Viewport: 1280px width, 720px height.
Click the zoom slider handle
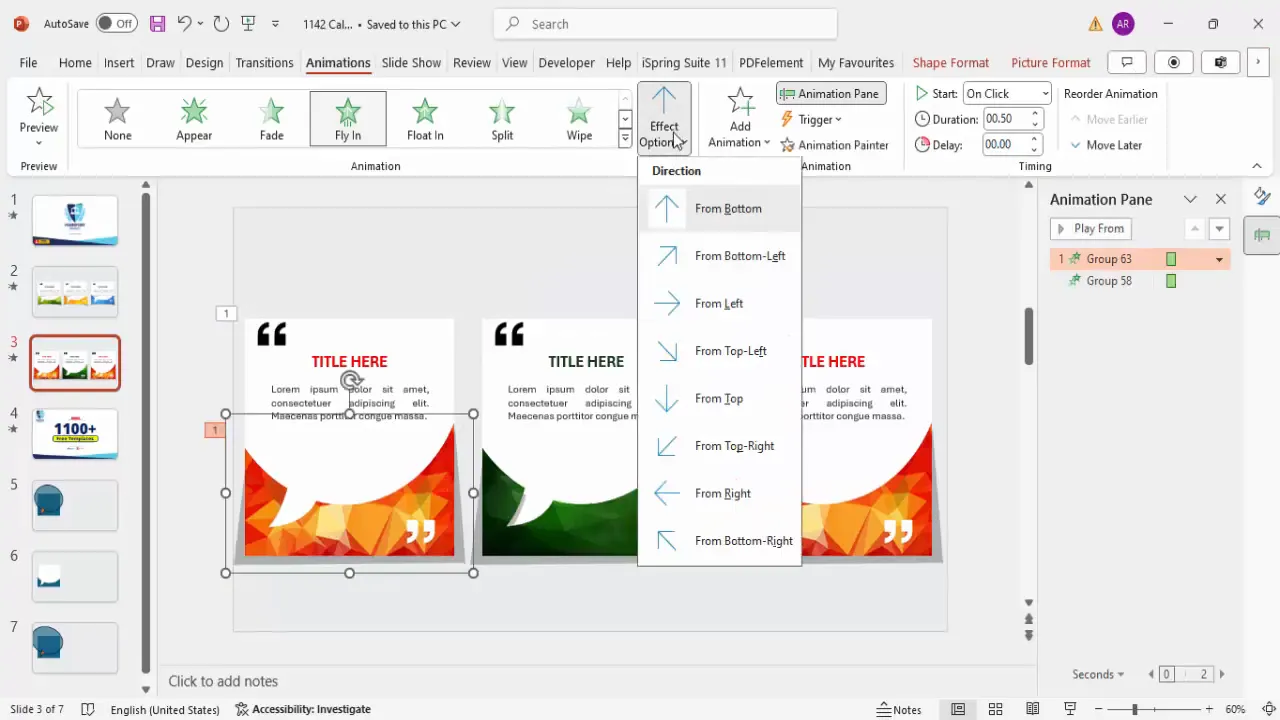[1134, 709]
